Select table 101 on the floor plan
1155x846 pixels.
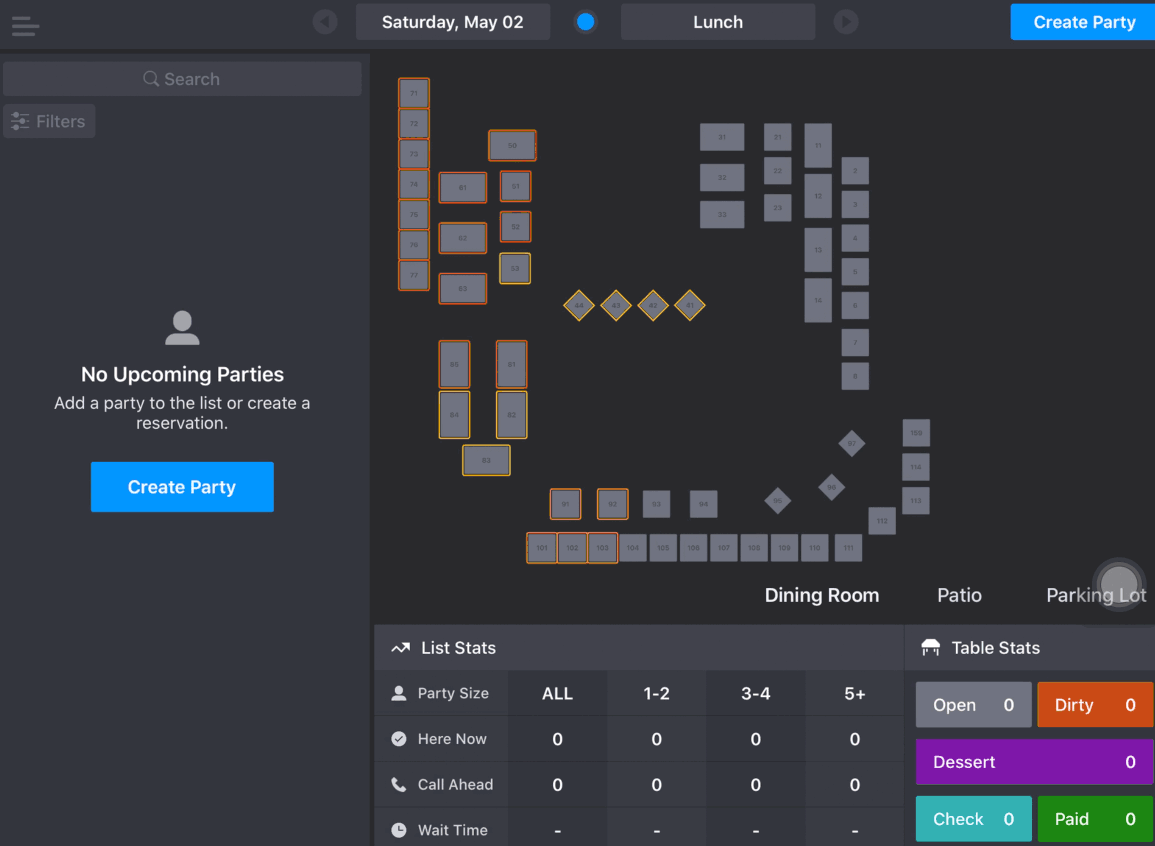pyautogui.click(x=541, y=548)
